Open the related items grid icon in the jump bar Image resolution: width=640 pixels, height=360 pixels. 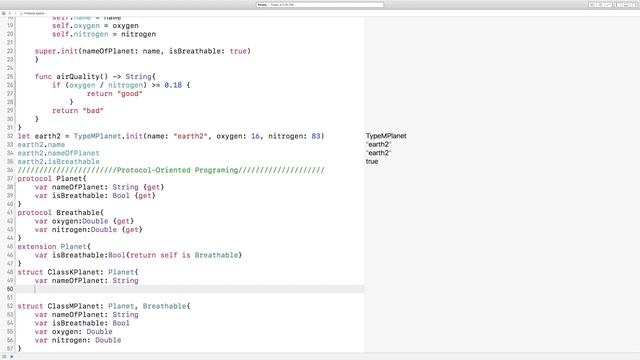4,13
